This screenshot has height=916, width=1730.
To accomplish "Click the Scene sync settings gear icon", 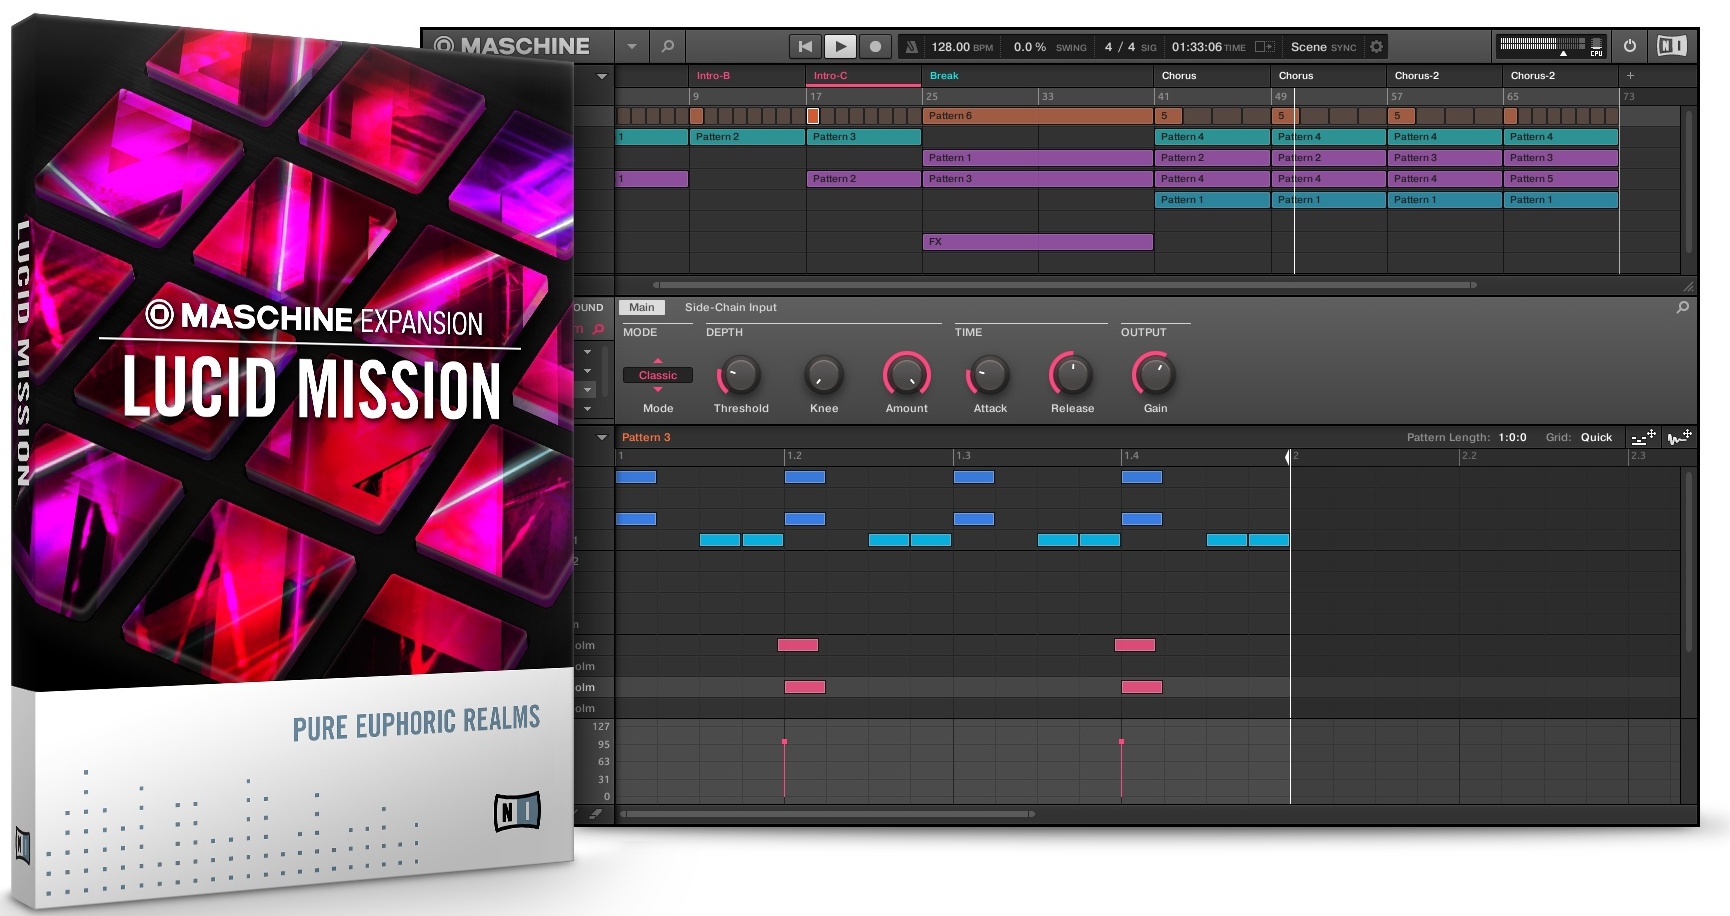I will click(x=1376, y=47).
